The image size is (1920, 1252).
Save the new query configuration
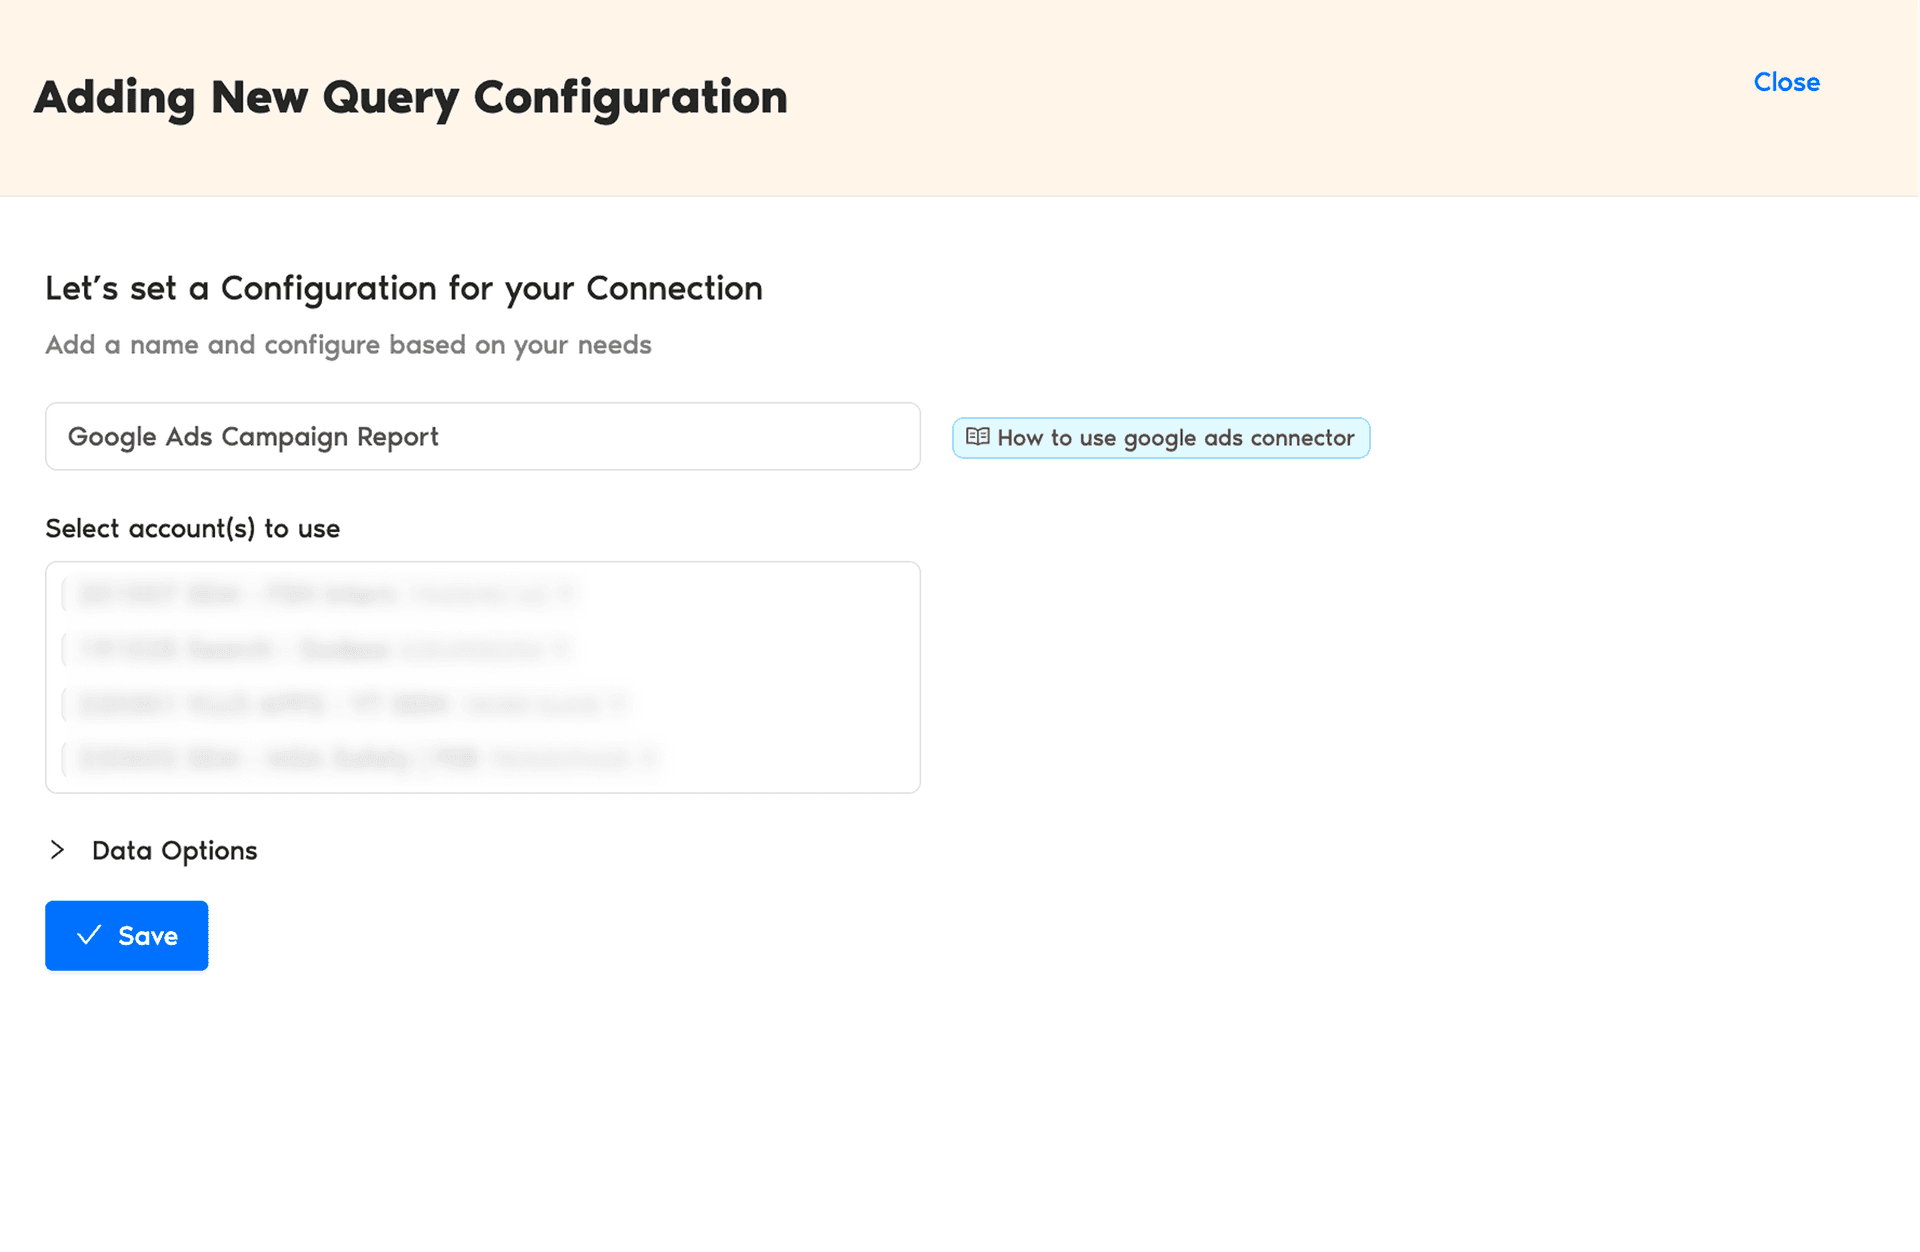point(126,936)
